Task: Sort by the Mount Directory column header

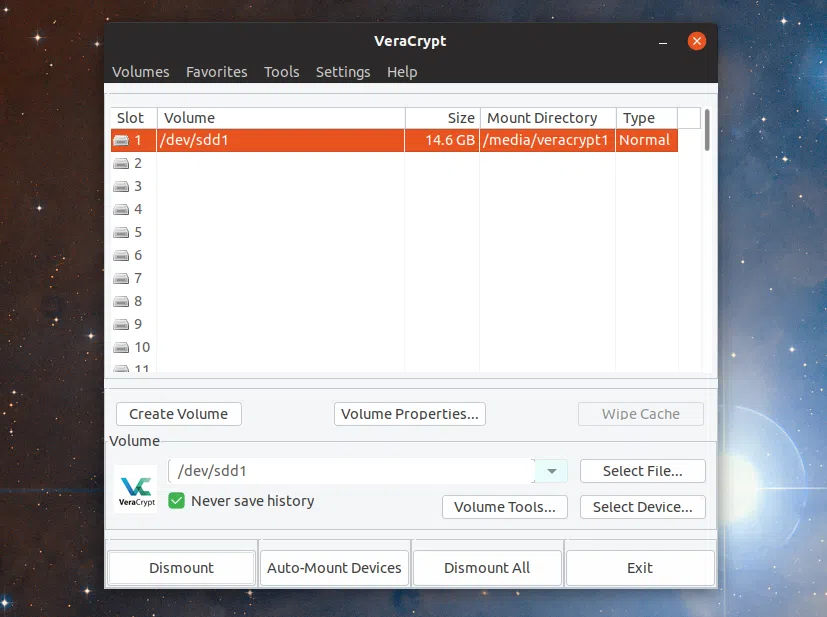Action: pyautogui.click(x=547, y=118)
